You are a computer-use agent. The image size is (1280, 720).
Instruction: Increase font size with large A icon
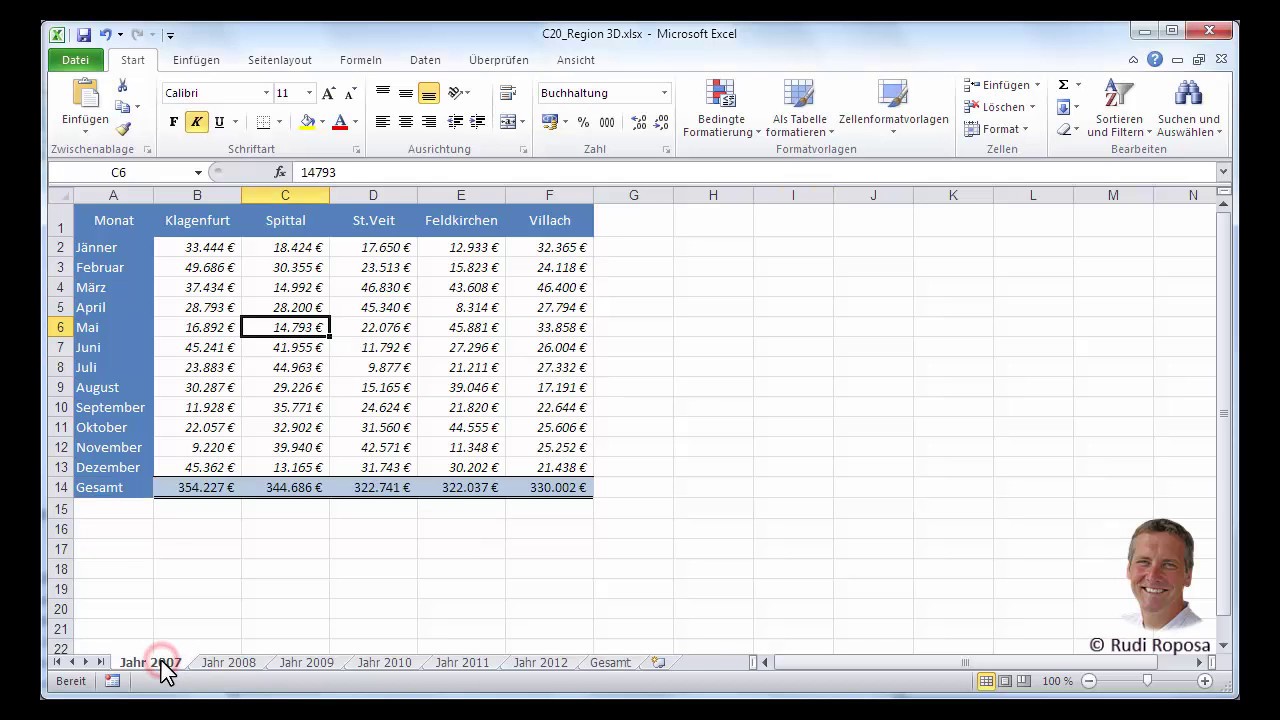(328, 93)
